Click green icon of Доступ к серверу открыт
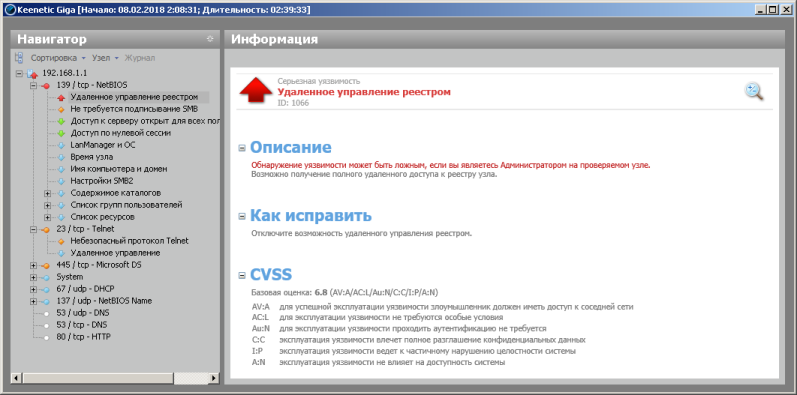The width and height of the screenshot is (797, 395). coord(61,121)
